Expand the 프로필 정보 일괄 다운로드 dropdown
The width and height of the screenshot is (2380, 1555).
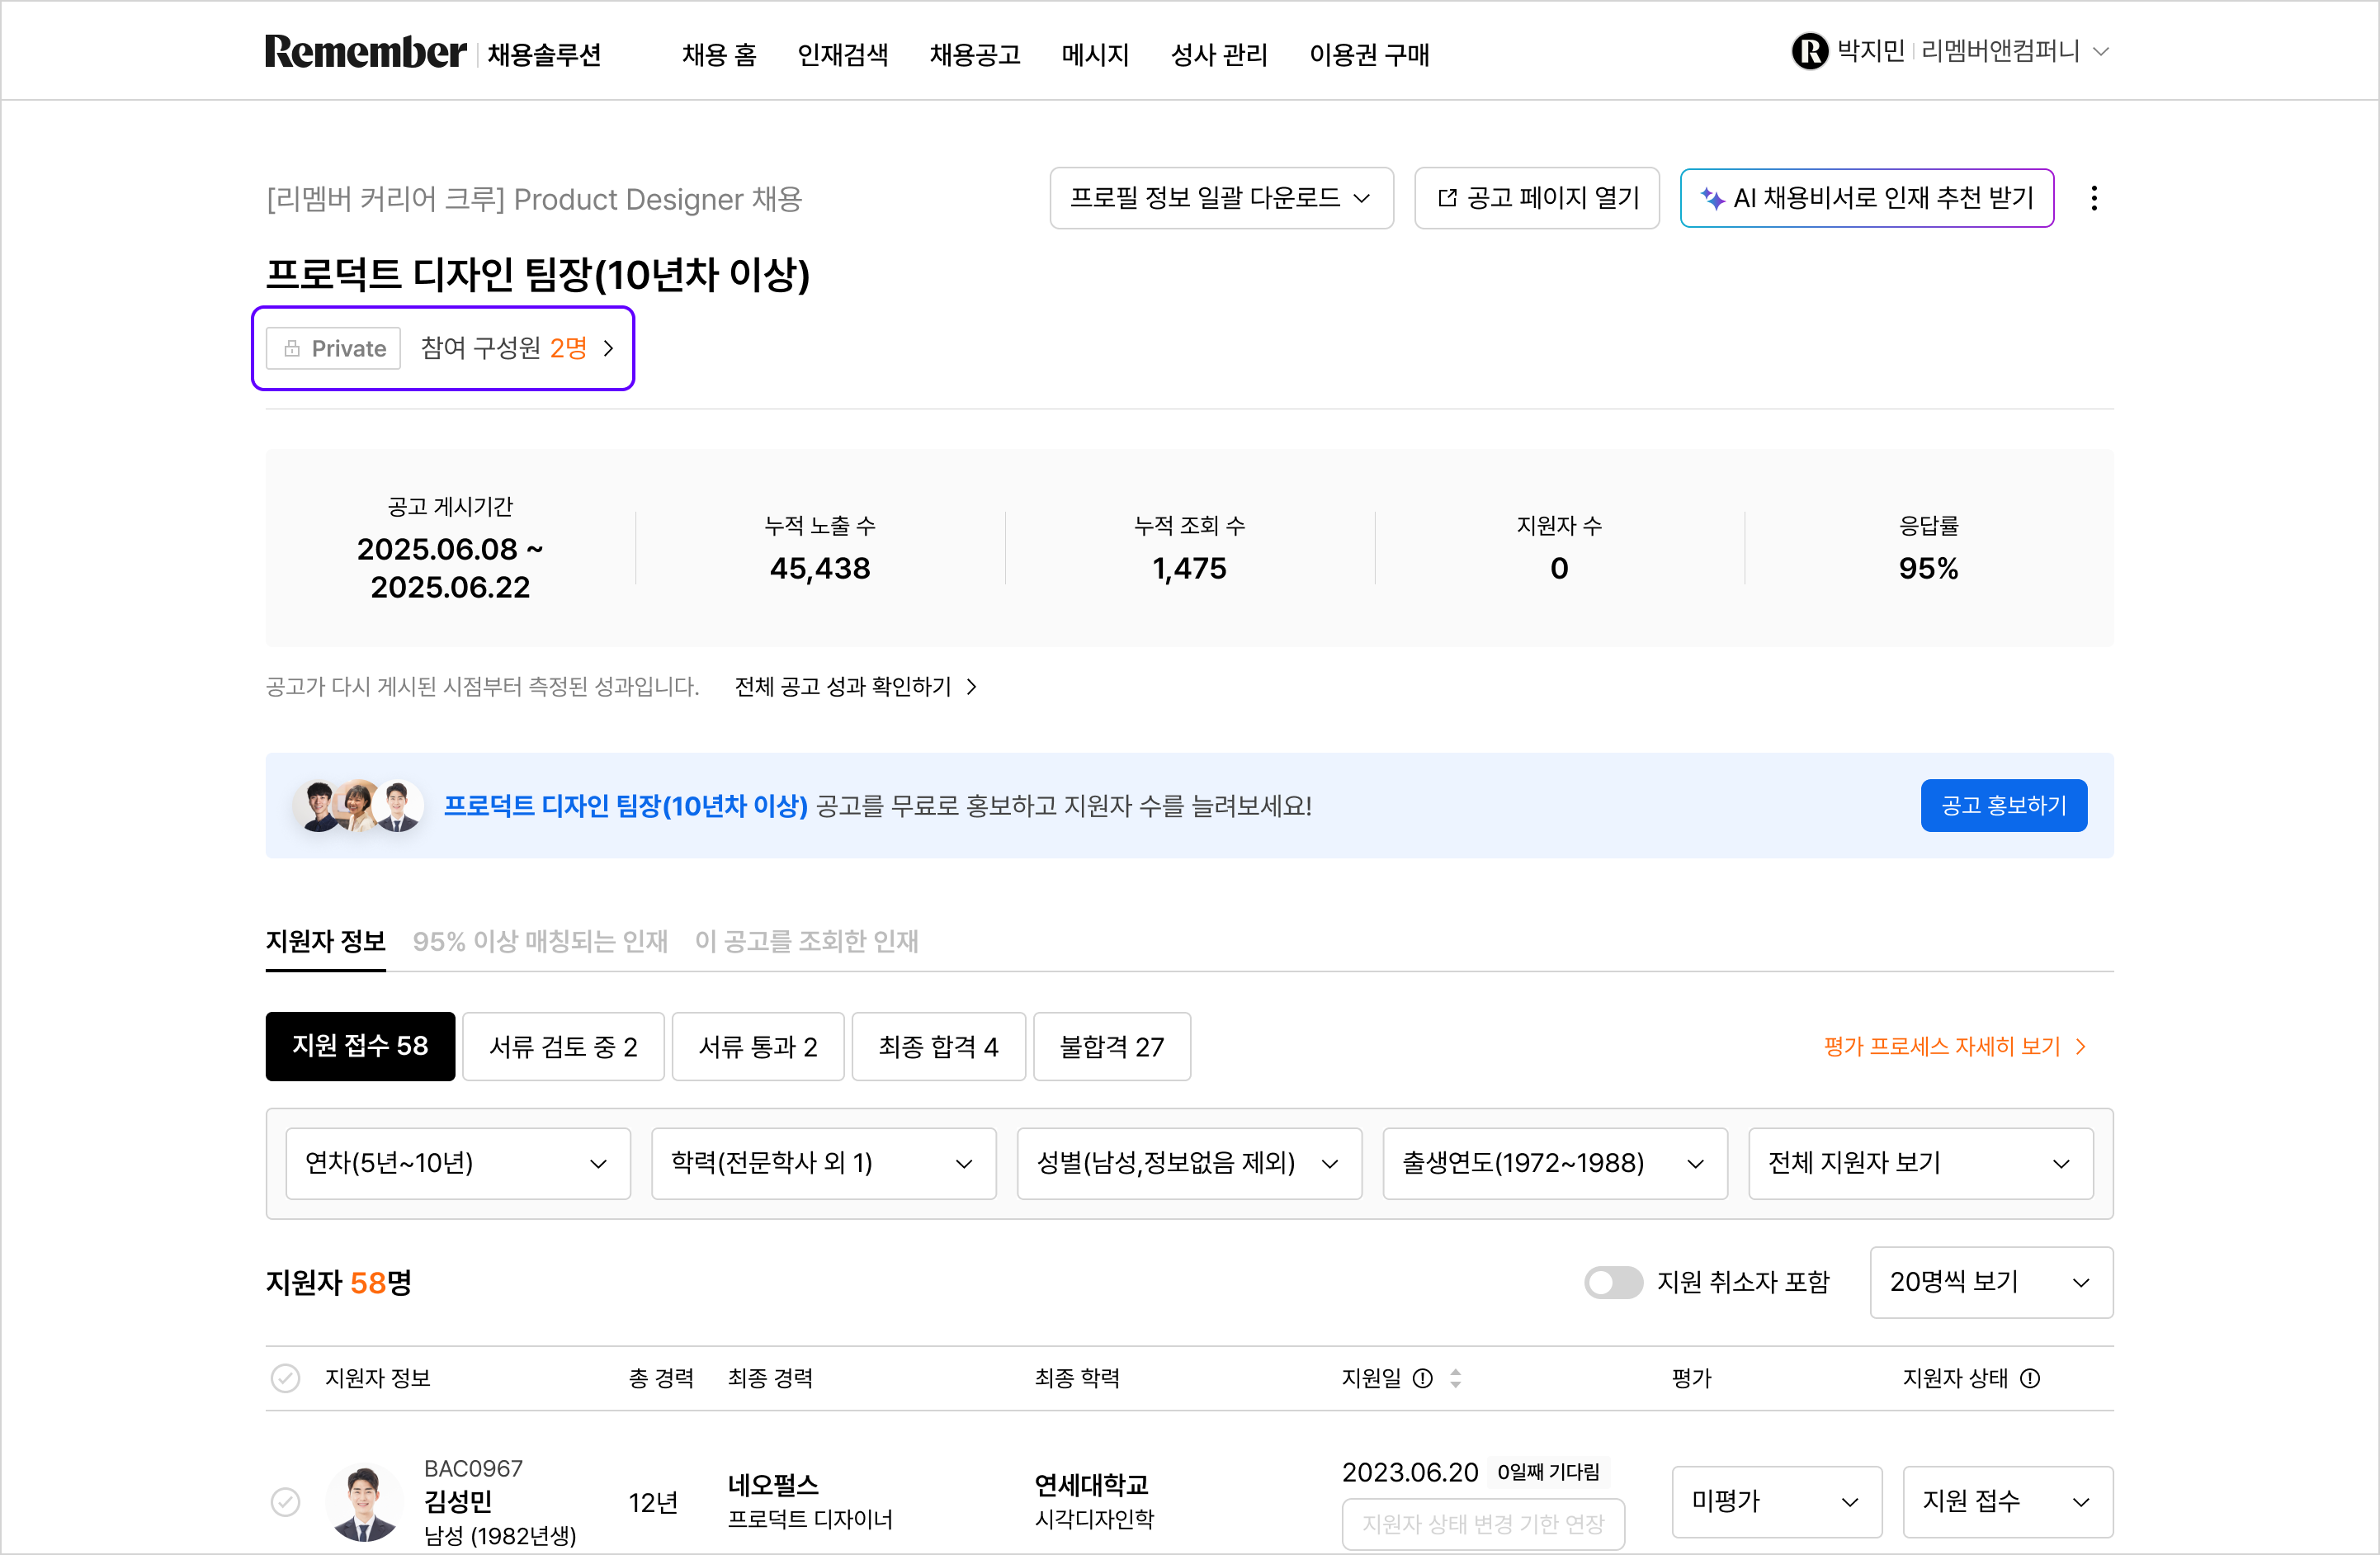(1220, 198)
